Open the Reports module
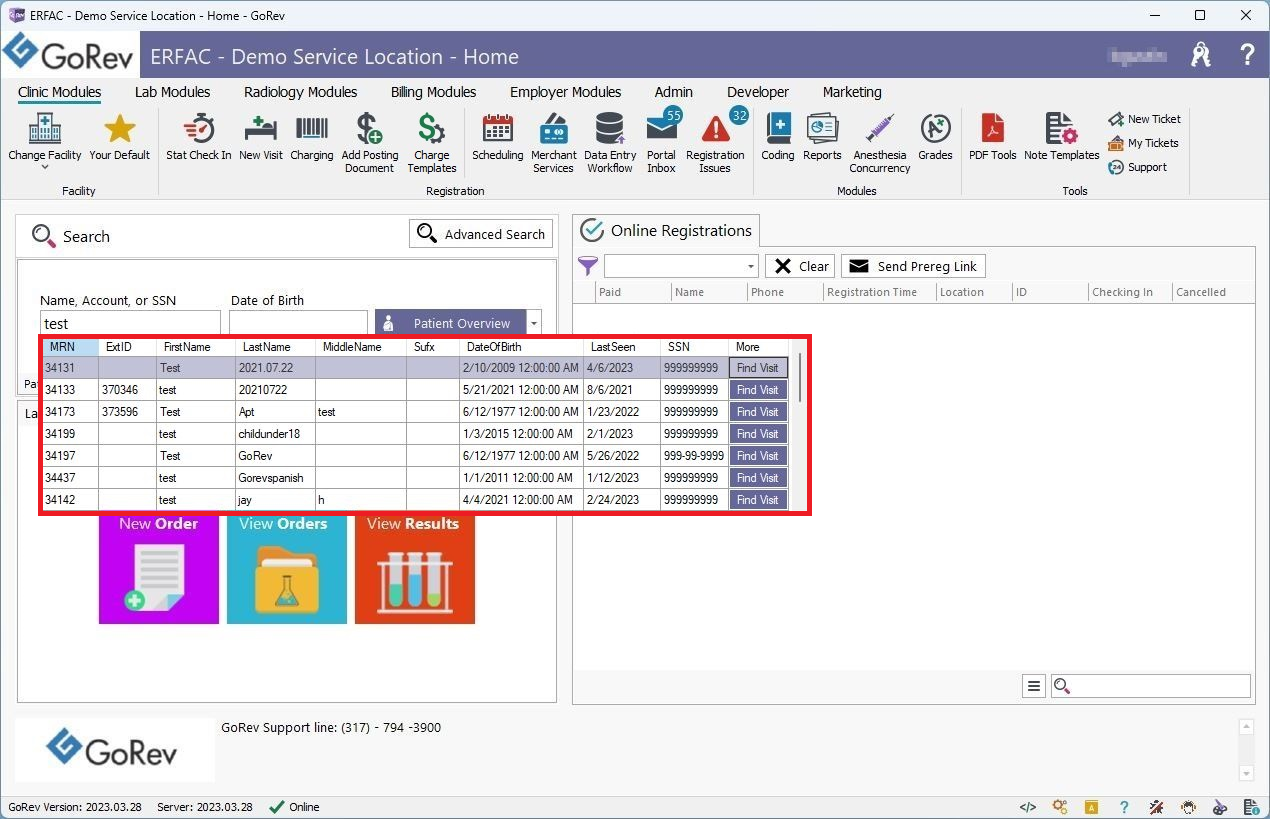 tap(822, 137)
